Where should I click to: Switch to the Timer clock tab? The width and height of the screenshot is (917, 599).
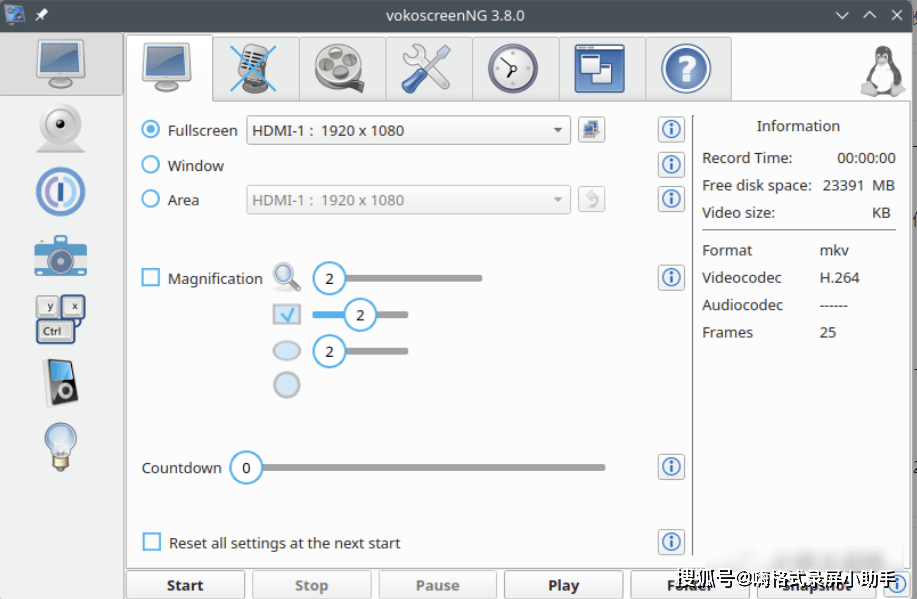(x=515, y=68)
